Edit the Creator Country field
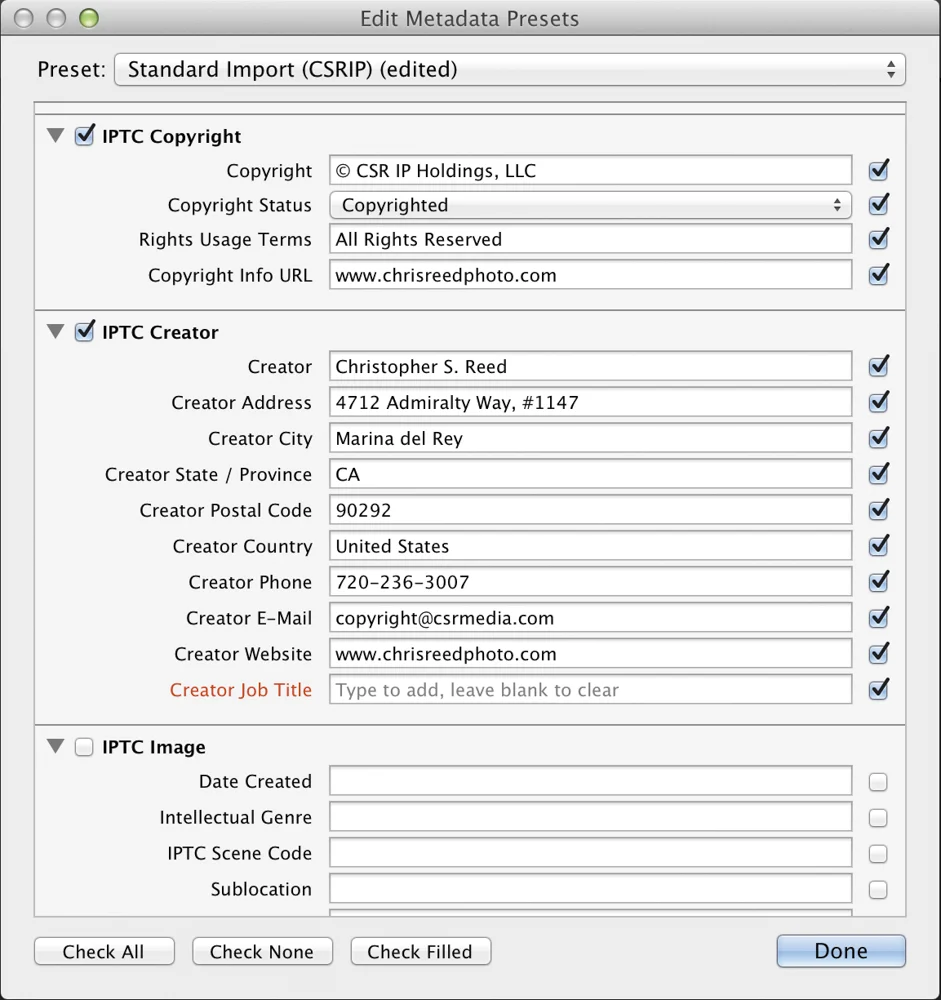Image resolution: width=941 pixels, height=1000 pixels. [590, 546]
